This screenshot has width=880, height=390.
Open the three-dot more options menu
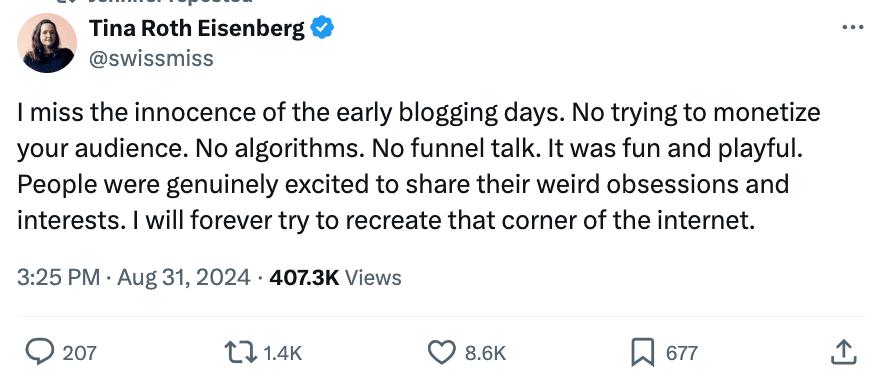click(x=853, y=27)
